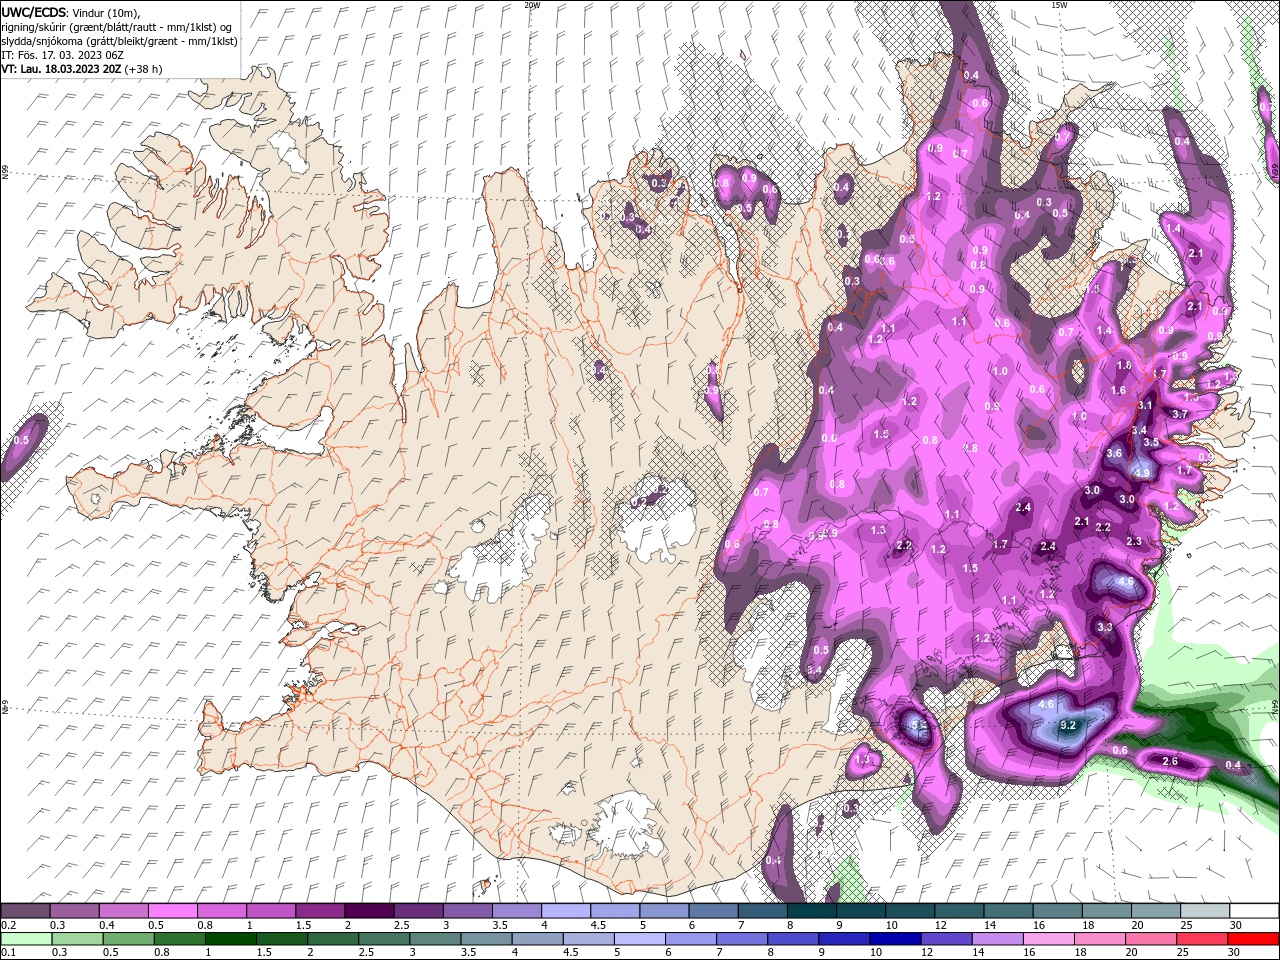Viewport: 1280px width, 960px height.
Task: Click the snow scale swatch starting at 3
Action: pos(467,911)
